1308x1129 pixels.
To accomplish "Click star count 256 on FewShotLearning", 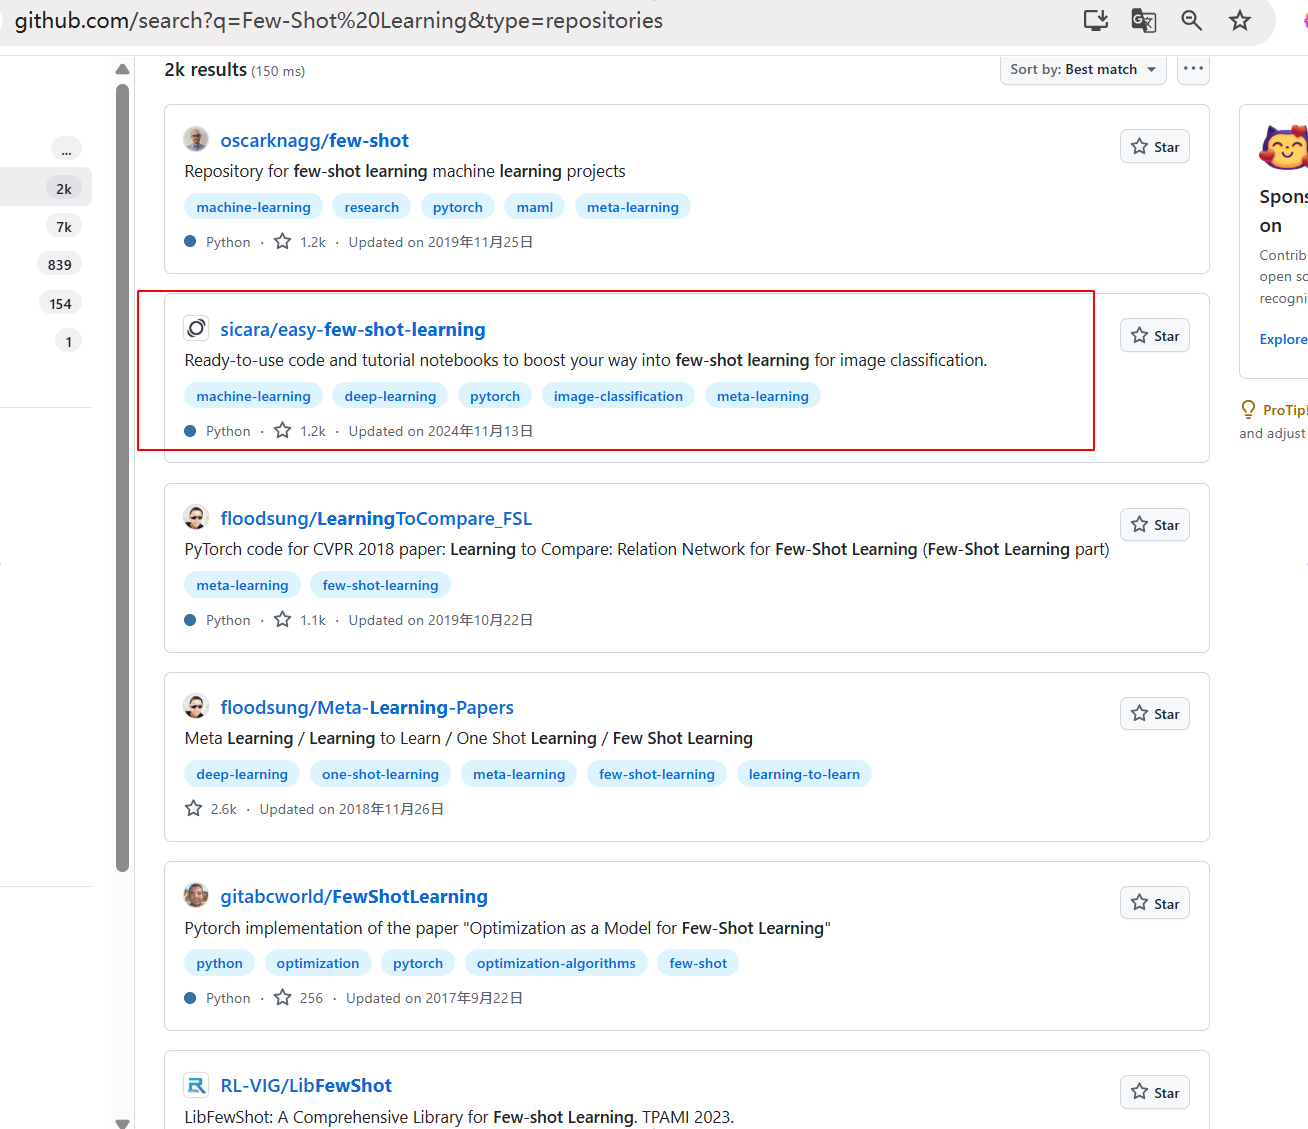I will tap(299, 998).
